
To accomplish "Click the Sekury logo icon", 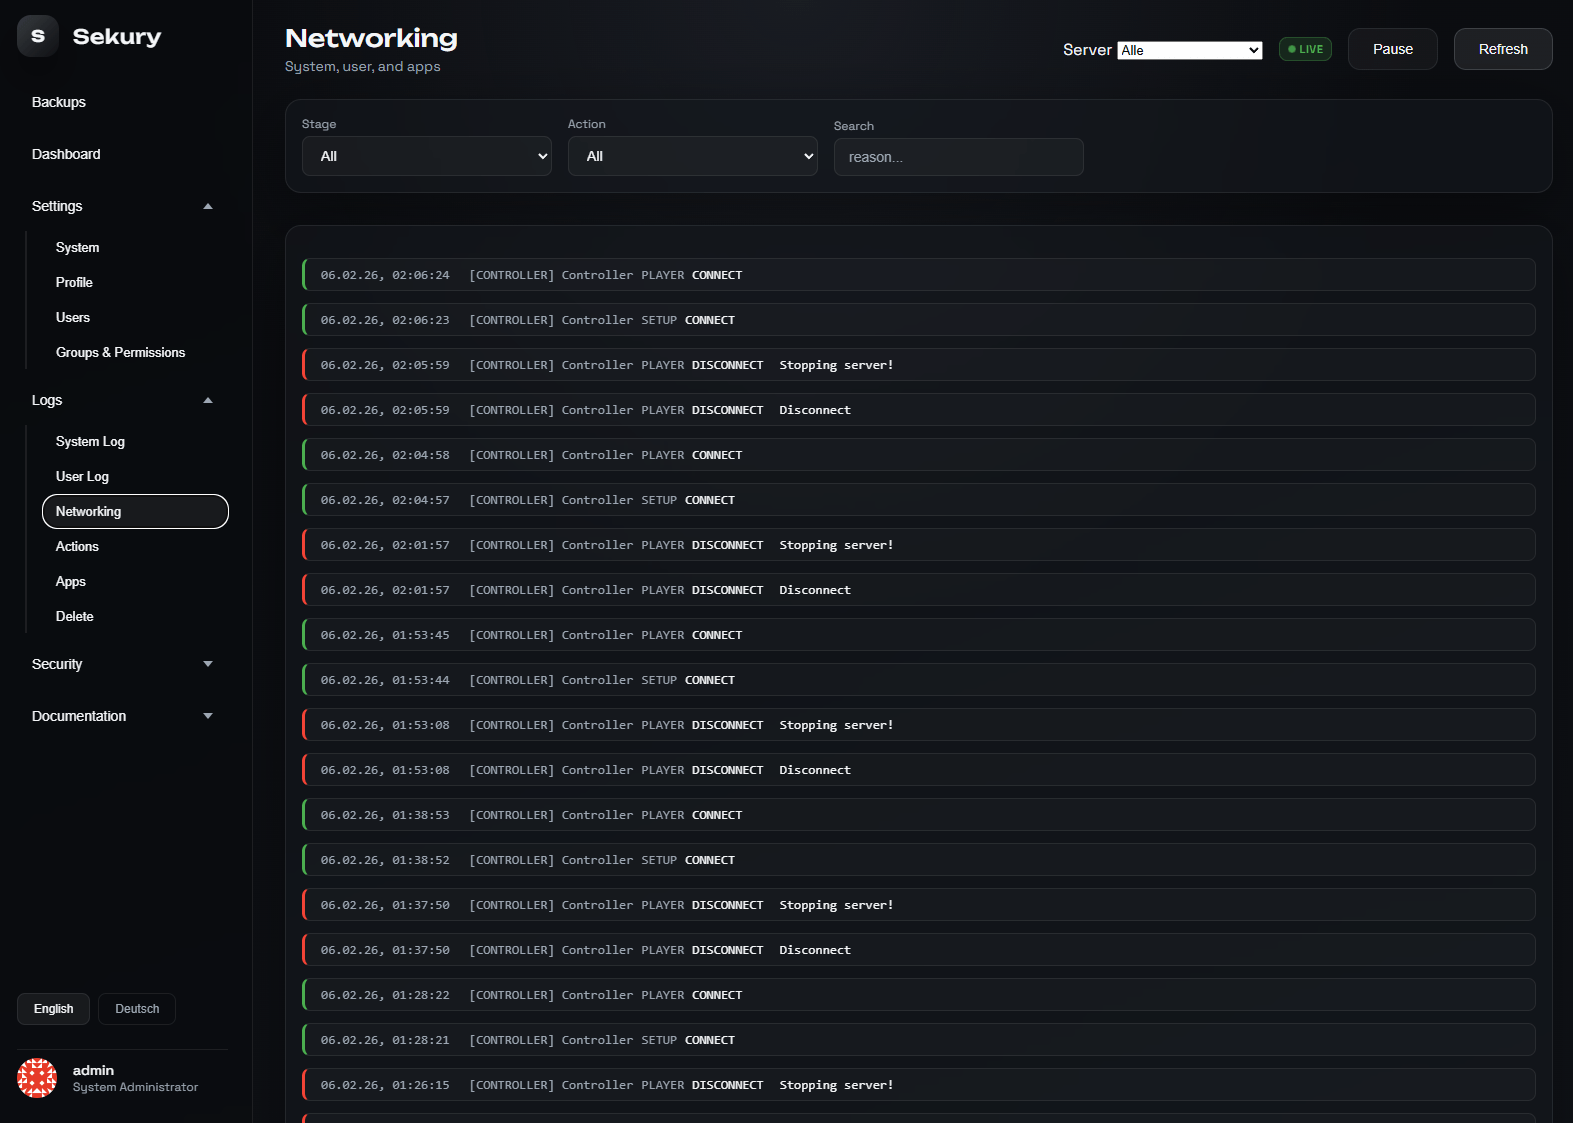I will point(38,37).
